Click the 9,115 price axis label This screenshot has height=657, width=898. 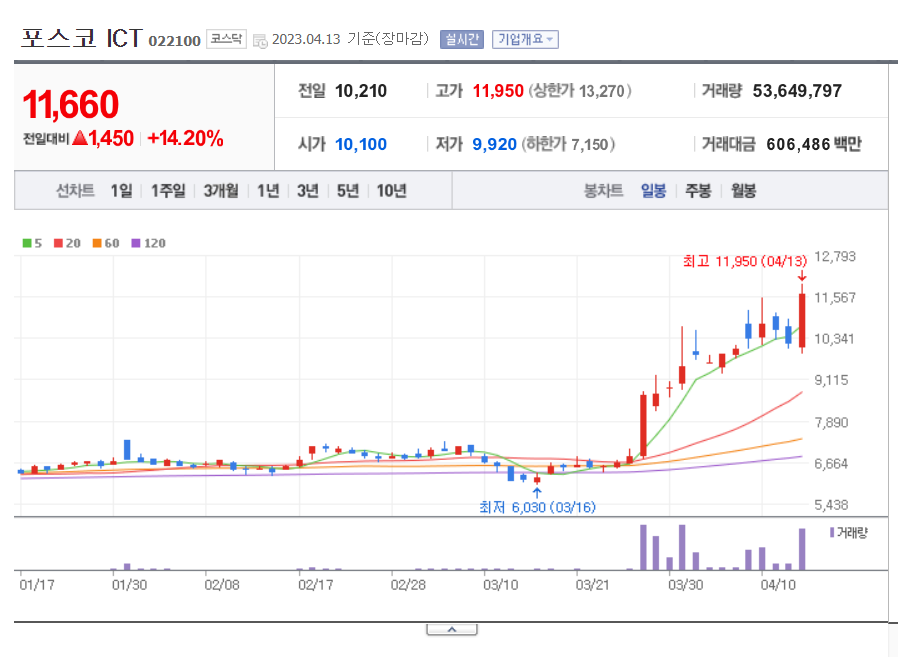pos(831,380)
